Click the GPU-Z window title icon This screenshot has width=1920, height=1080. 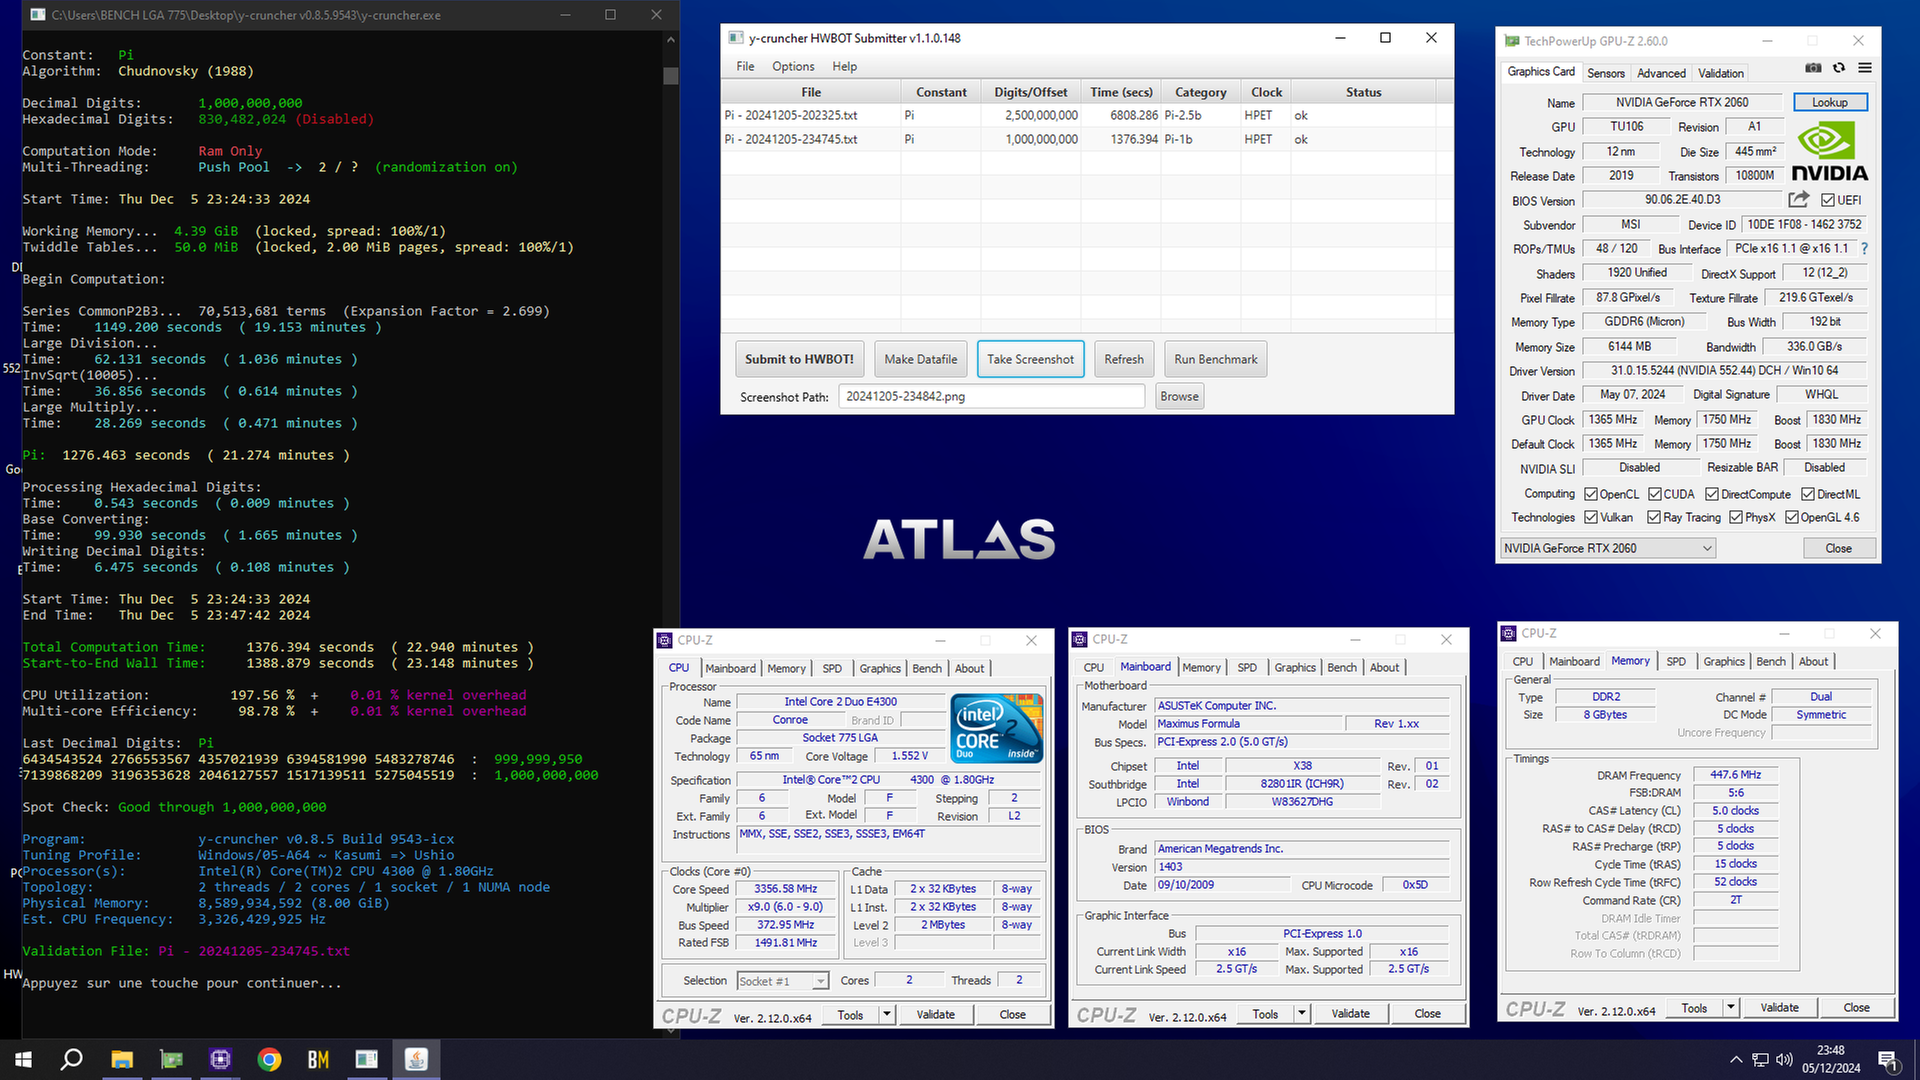tap(1512, 41)
